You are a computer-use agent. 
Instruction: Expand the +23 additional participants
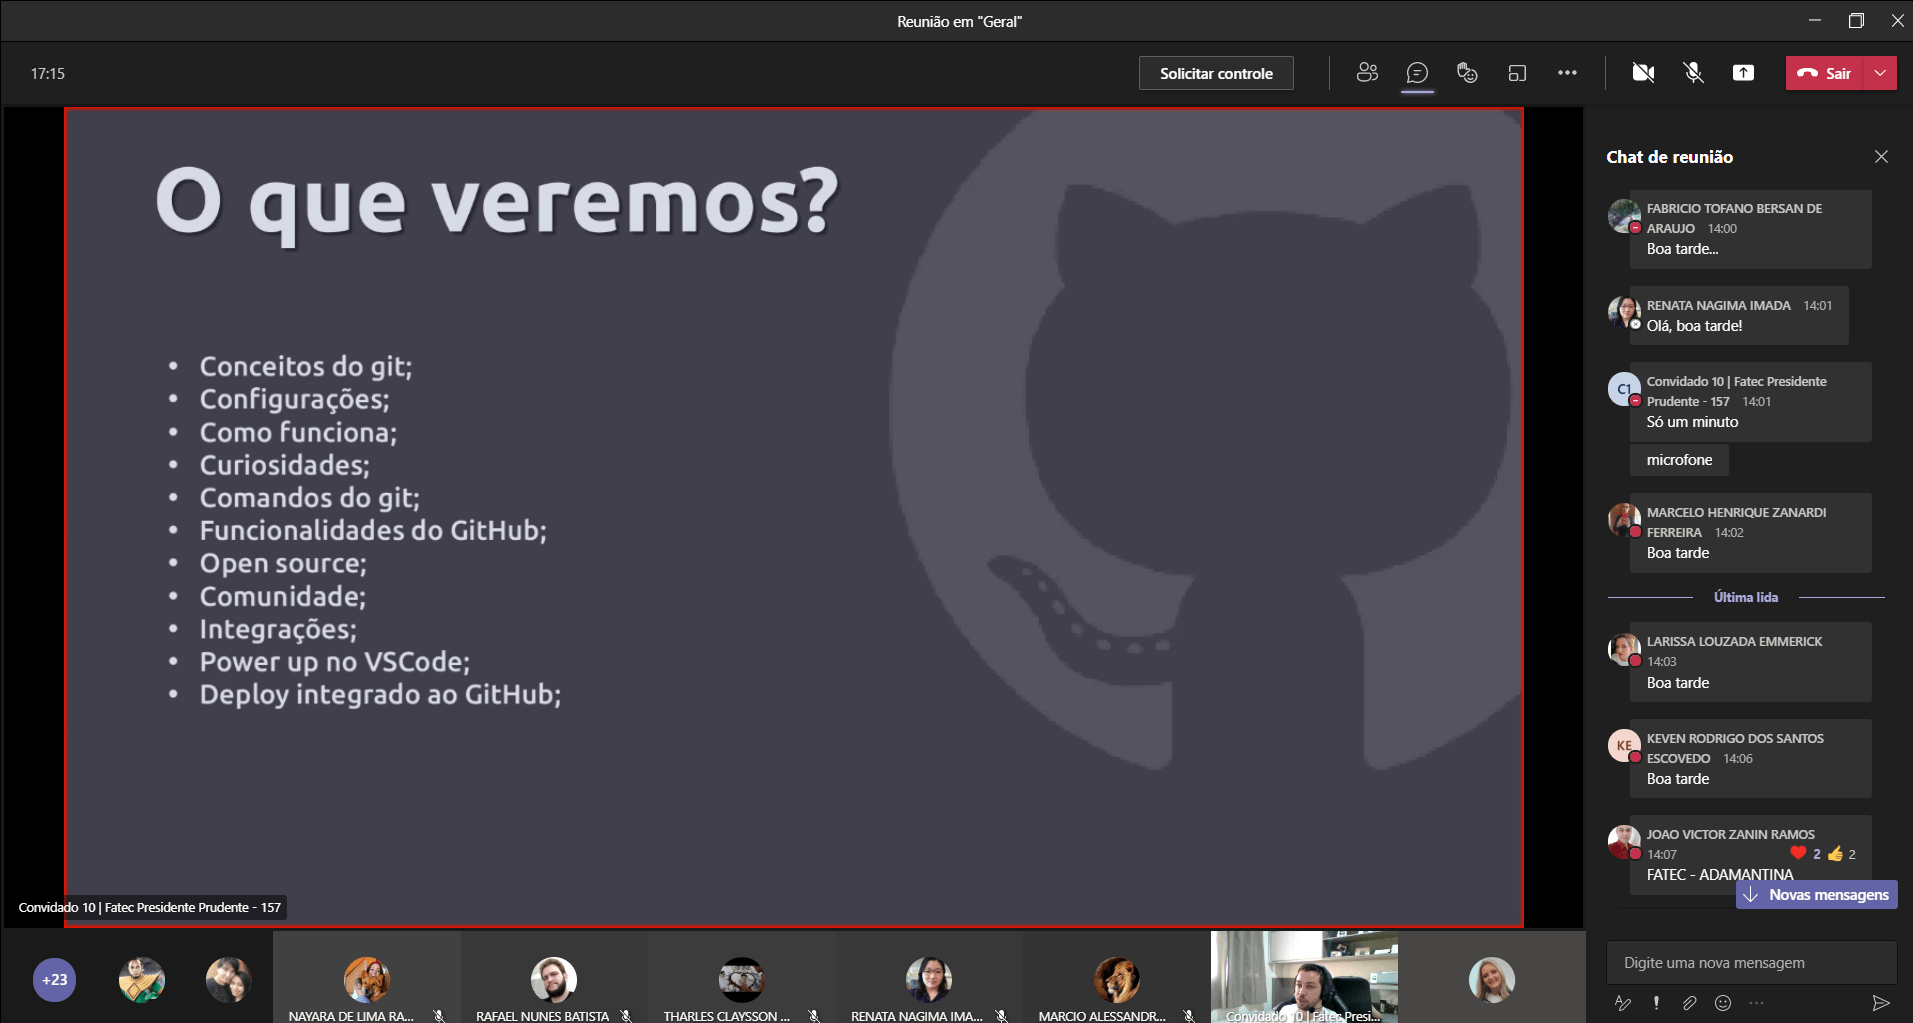click(x=54, y=980)
